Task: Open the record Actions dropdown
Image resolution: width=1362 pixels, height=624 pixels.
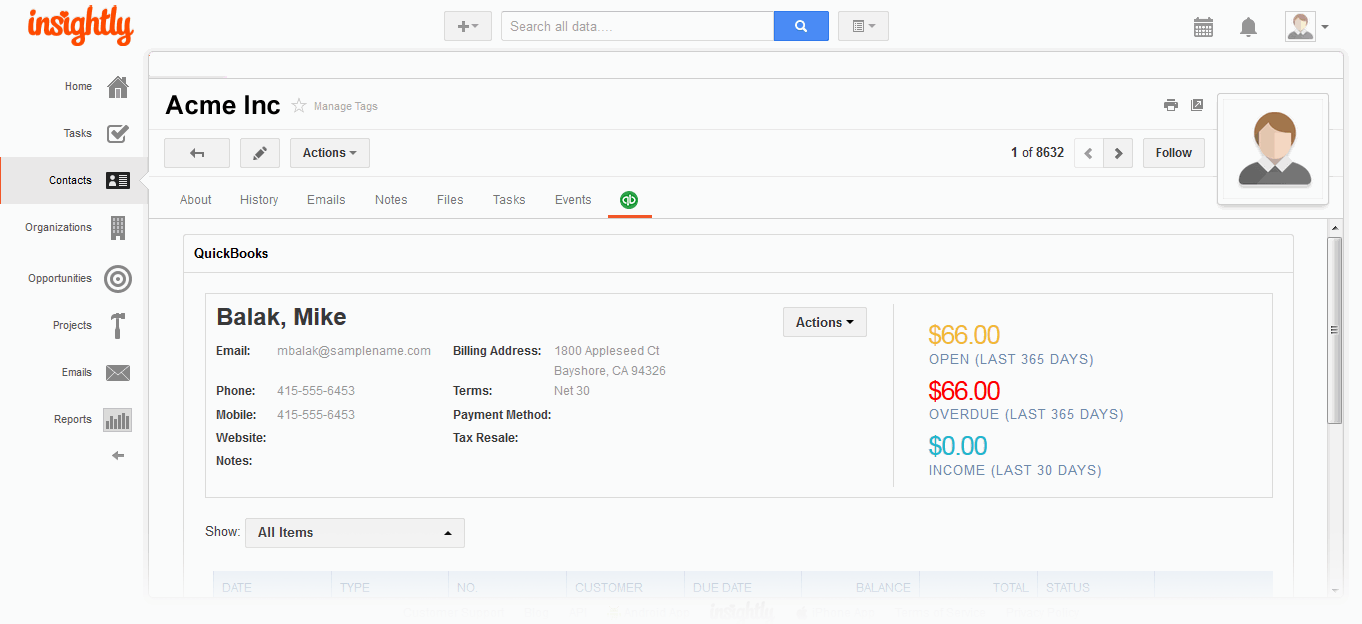Action: [x=330, y=153]
